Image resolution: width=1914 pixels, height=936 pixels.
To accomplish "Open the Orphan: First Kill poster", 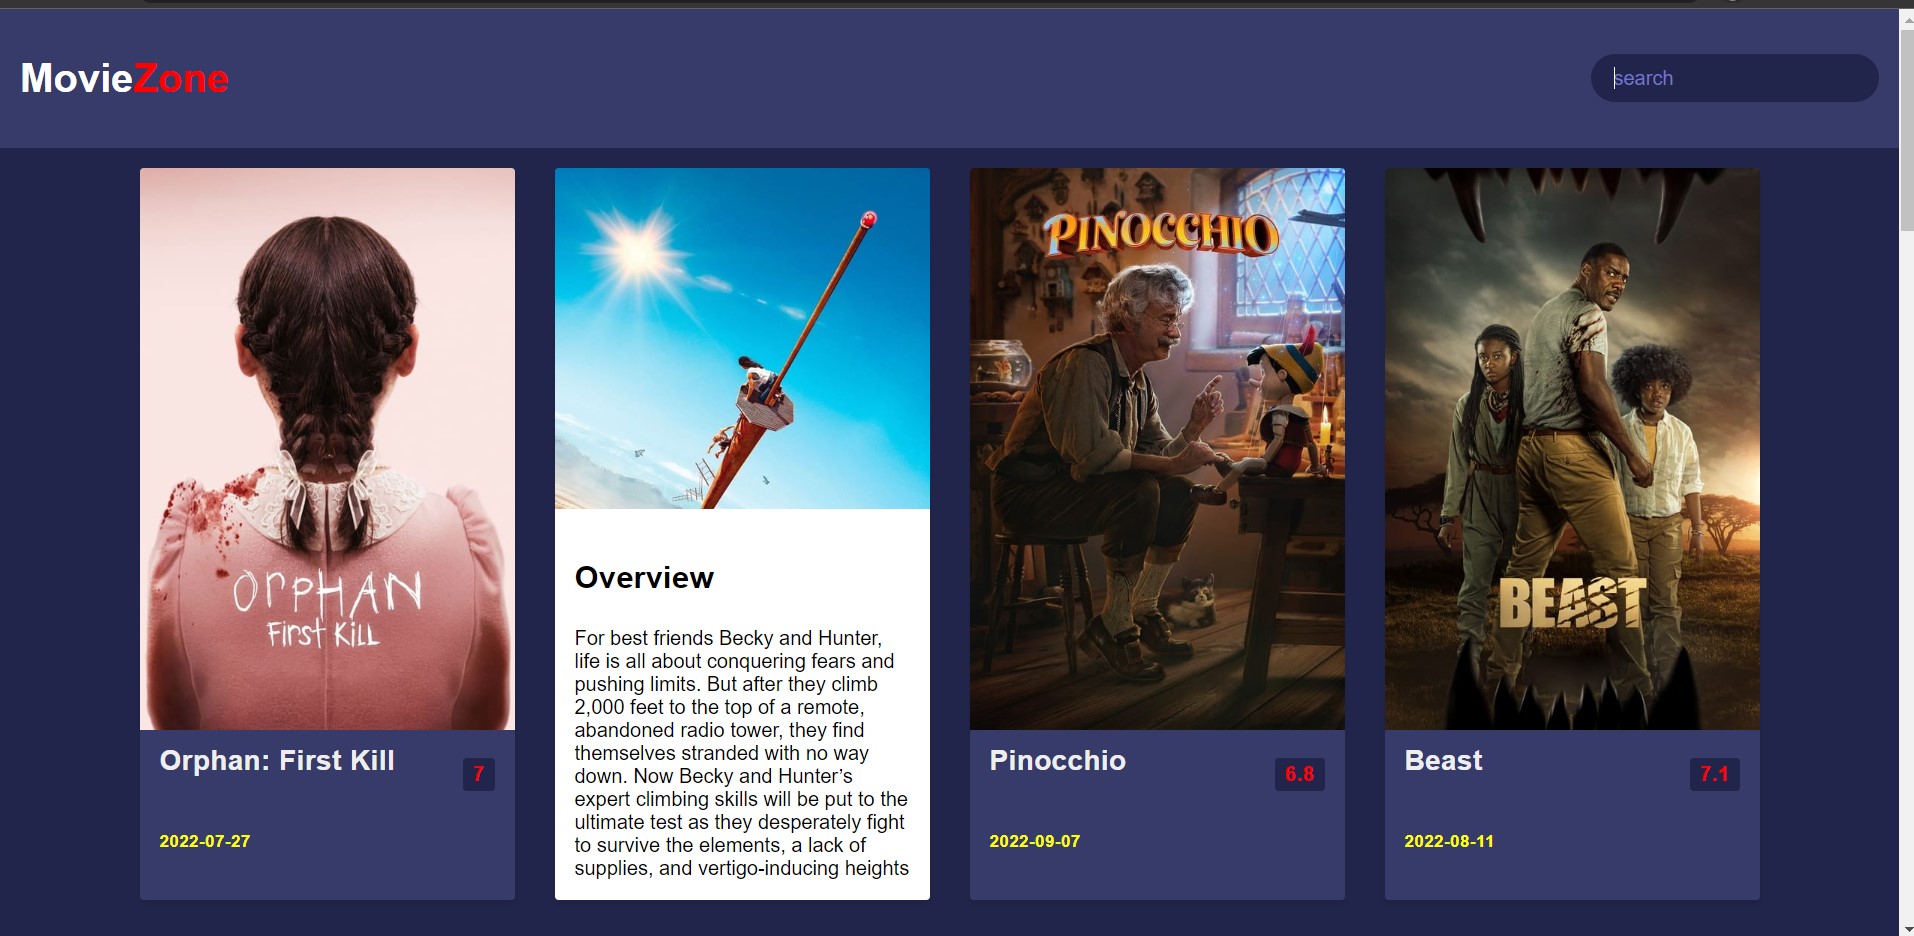I will click(327, 448).
